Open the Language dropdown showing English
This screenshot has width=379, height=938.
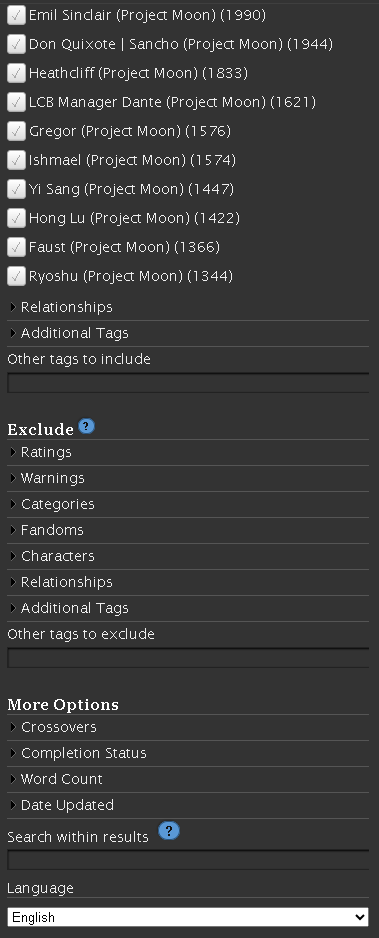pyautogui.click(x=188, y=917)
